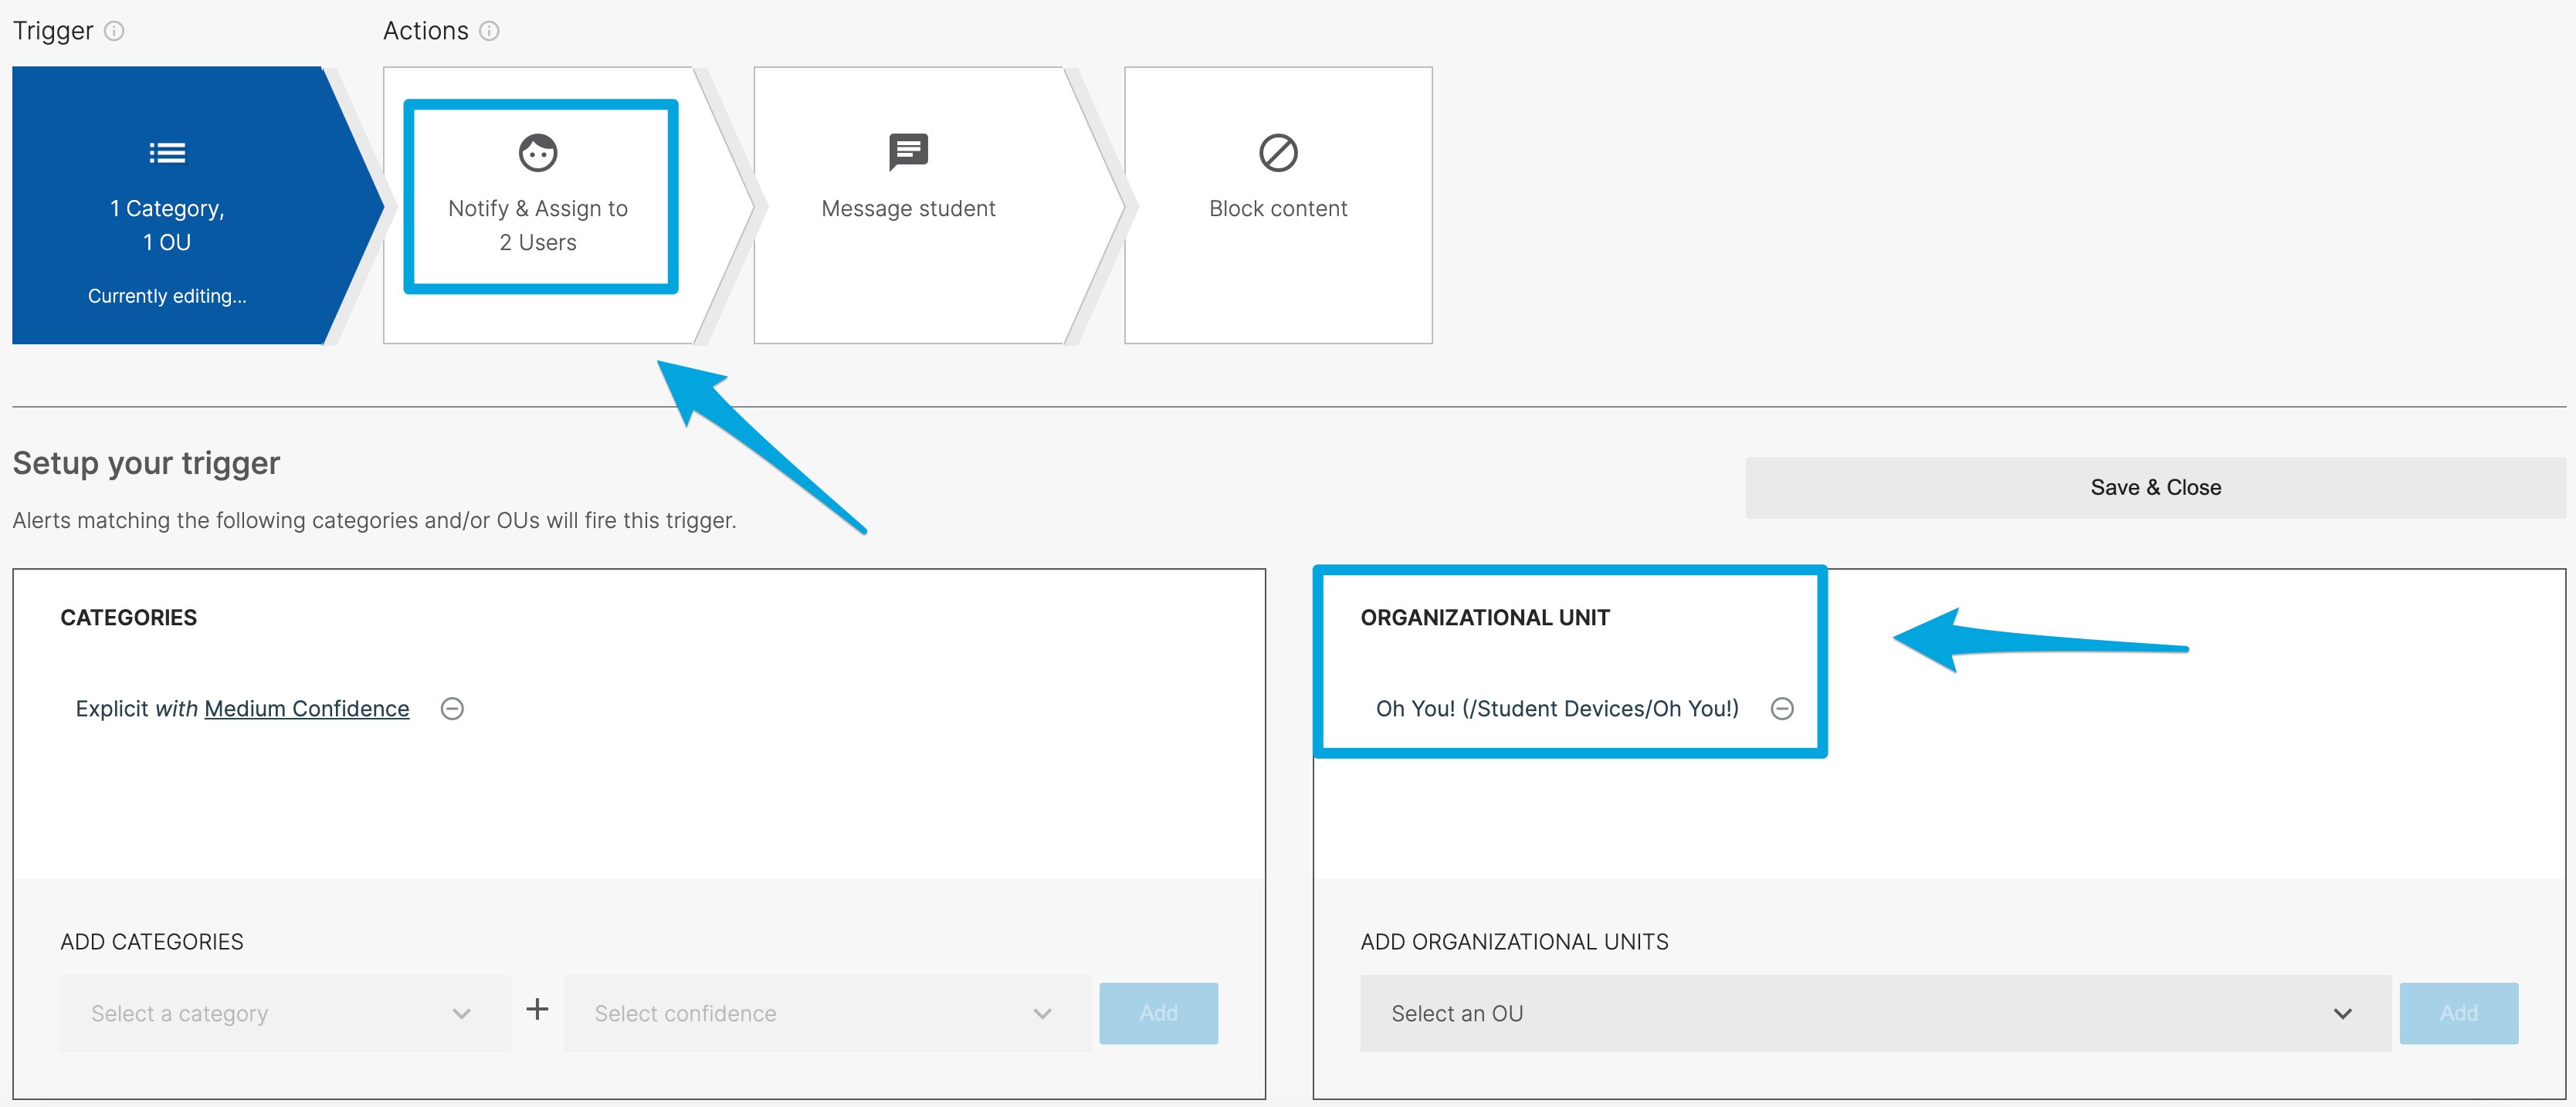
Task: Click the list icon in Trigger card
Action: (x=167, y=153)
